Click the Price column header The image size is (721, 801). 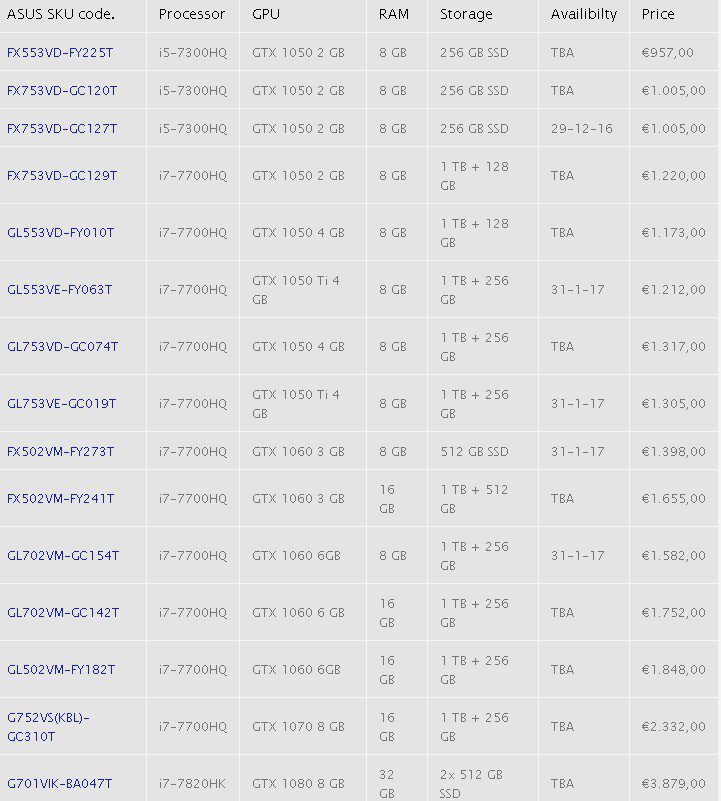pyautogui.click(x=658, y=15)
